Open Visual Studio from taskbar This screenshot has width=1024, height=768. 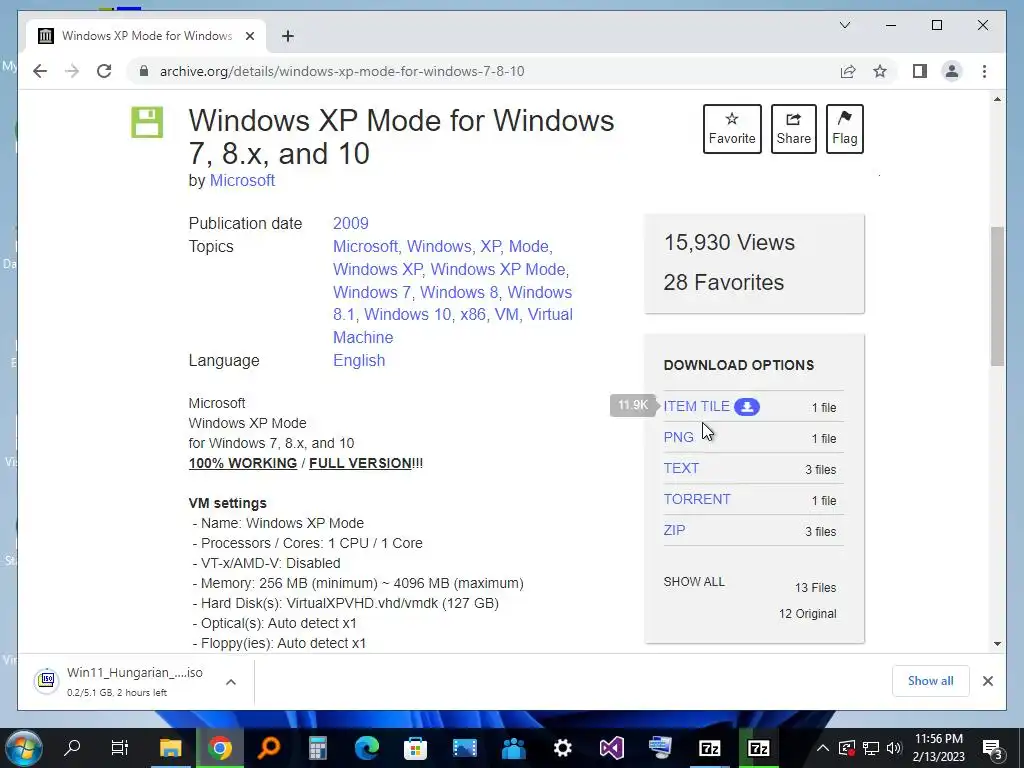click(611, 748)
